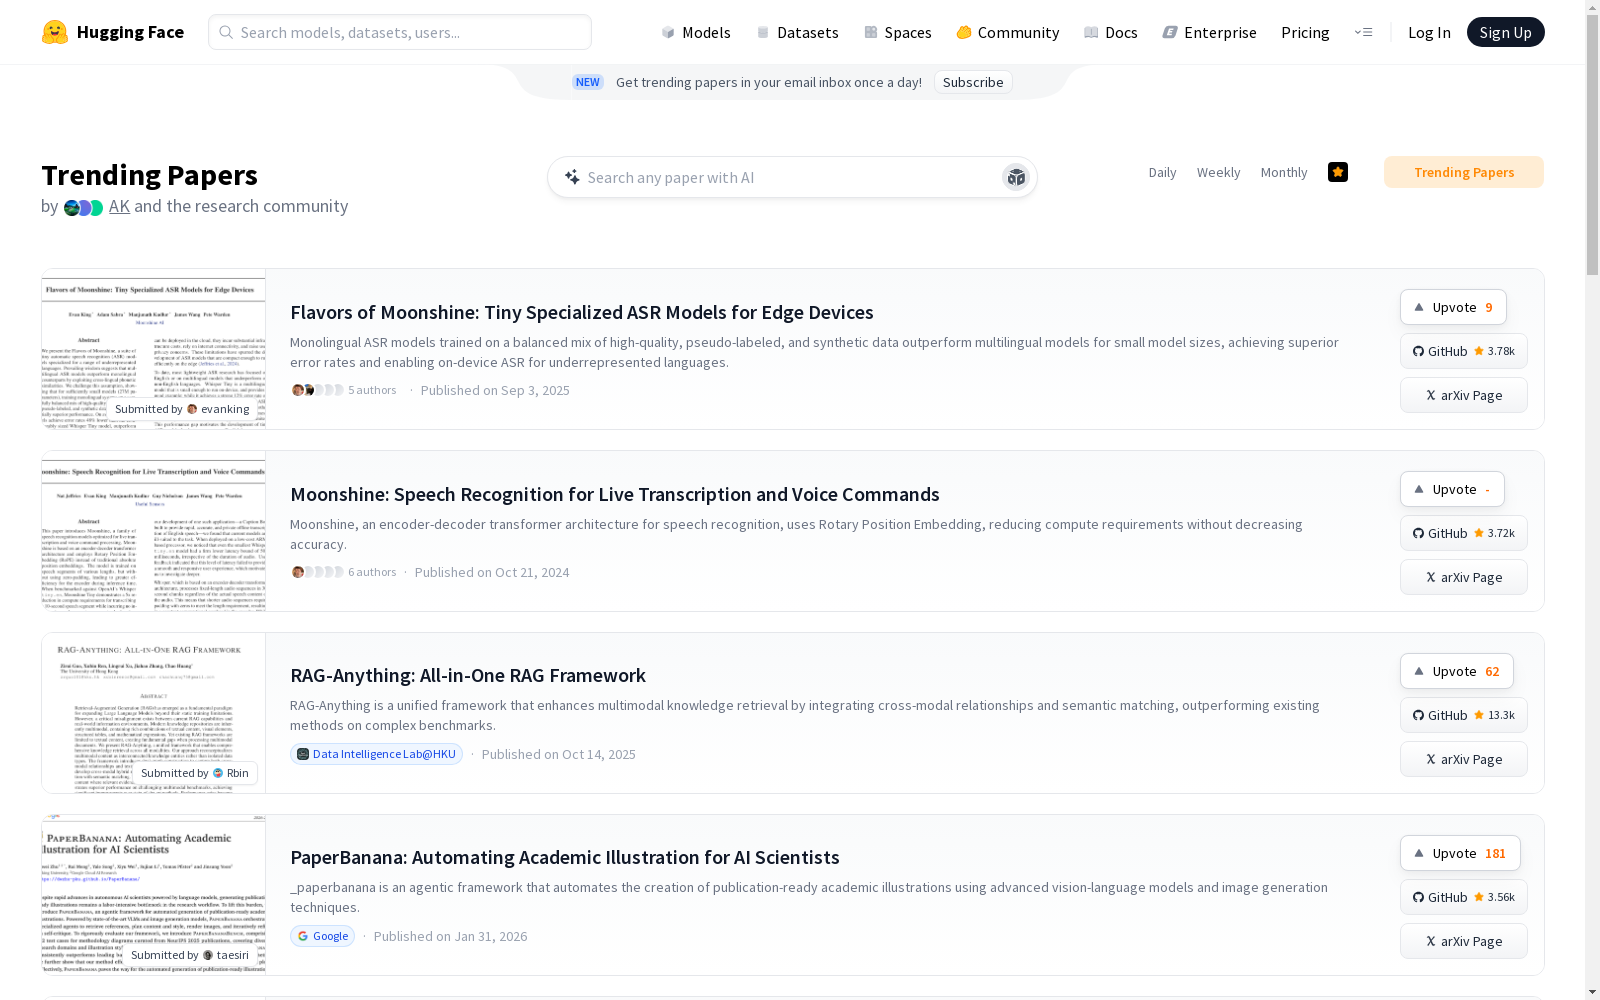Click GitHub icon on Flavors of Moonshine
This screenshot has height=1000, width=1600.
tap(1418, 351)
